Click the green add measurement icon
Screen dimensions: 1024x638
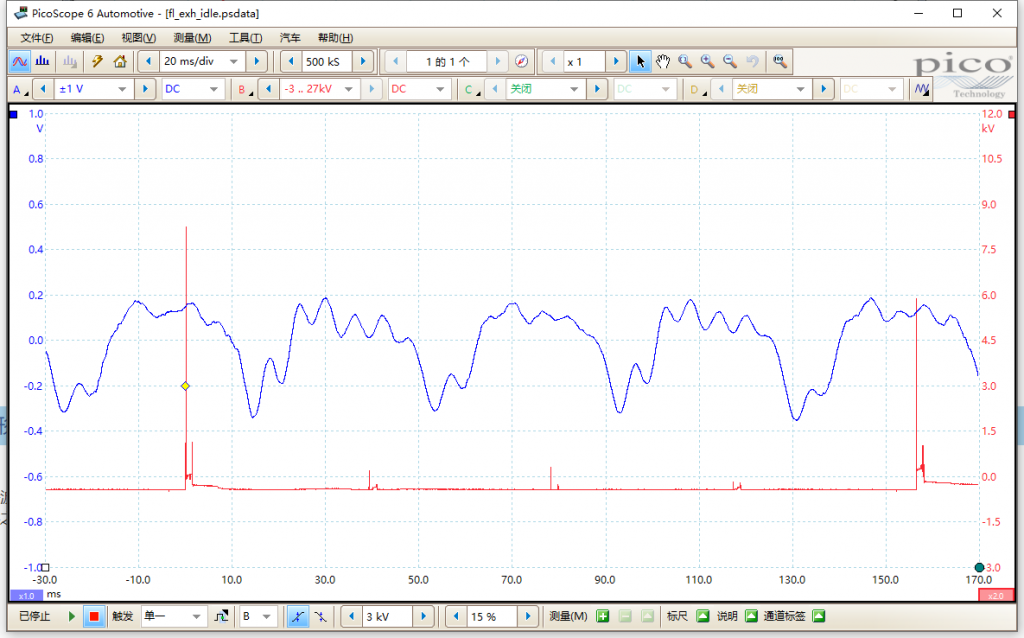(602, 616)
